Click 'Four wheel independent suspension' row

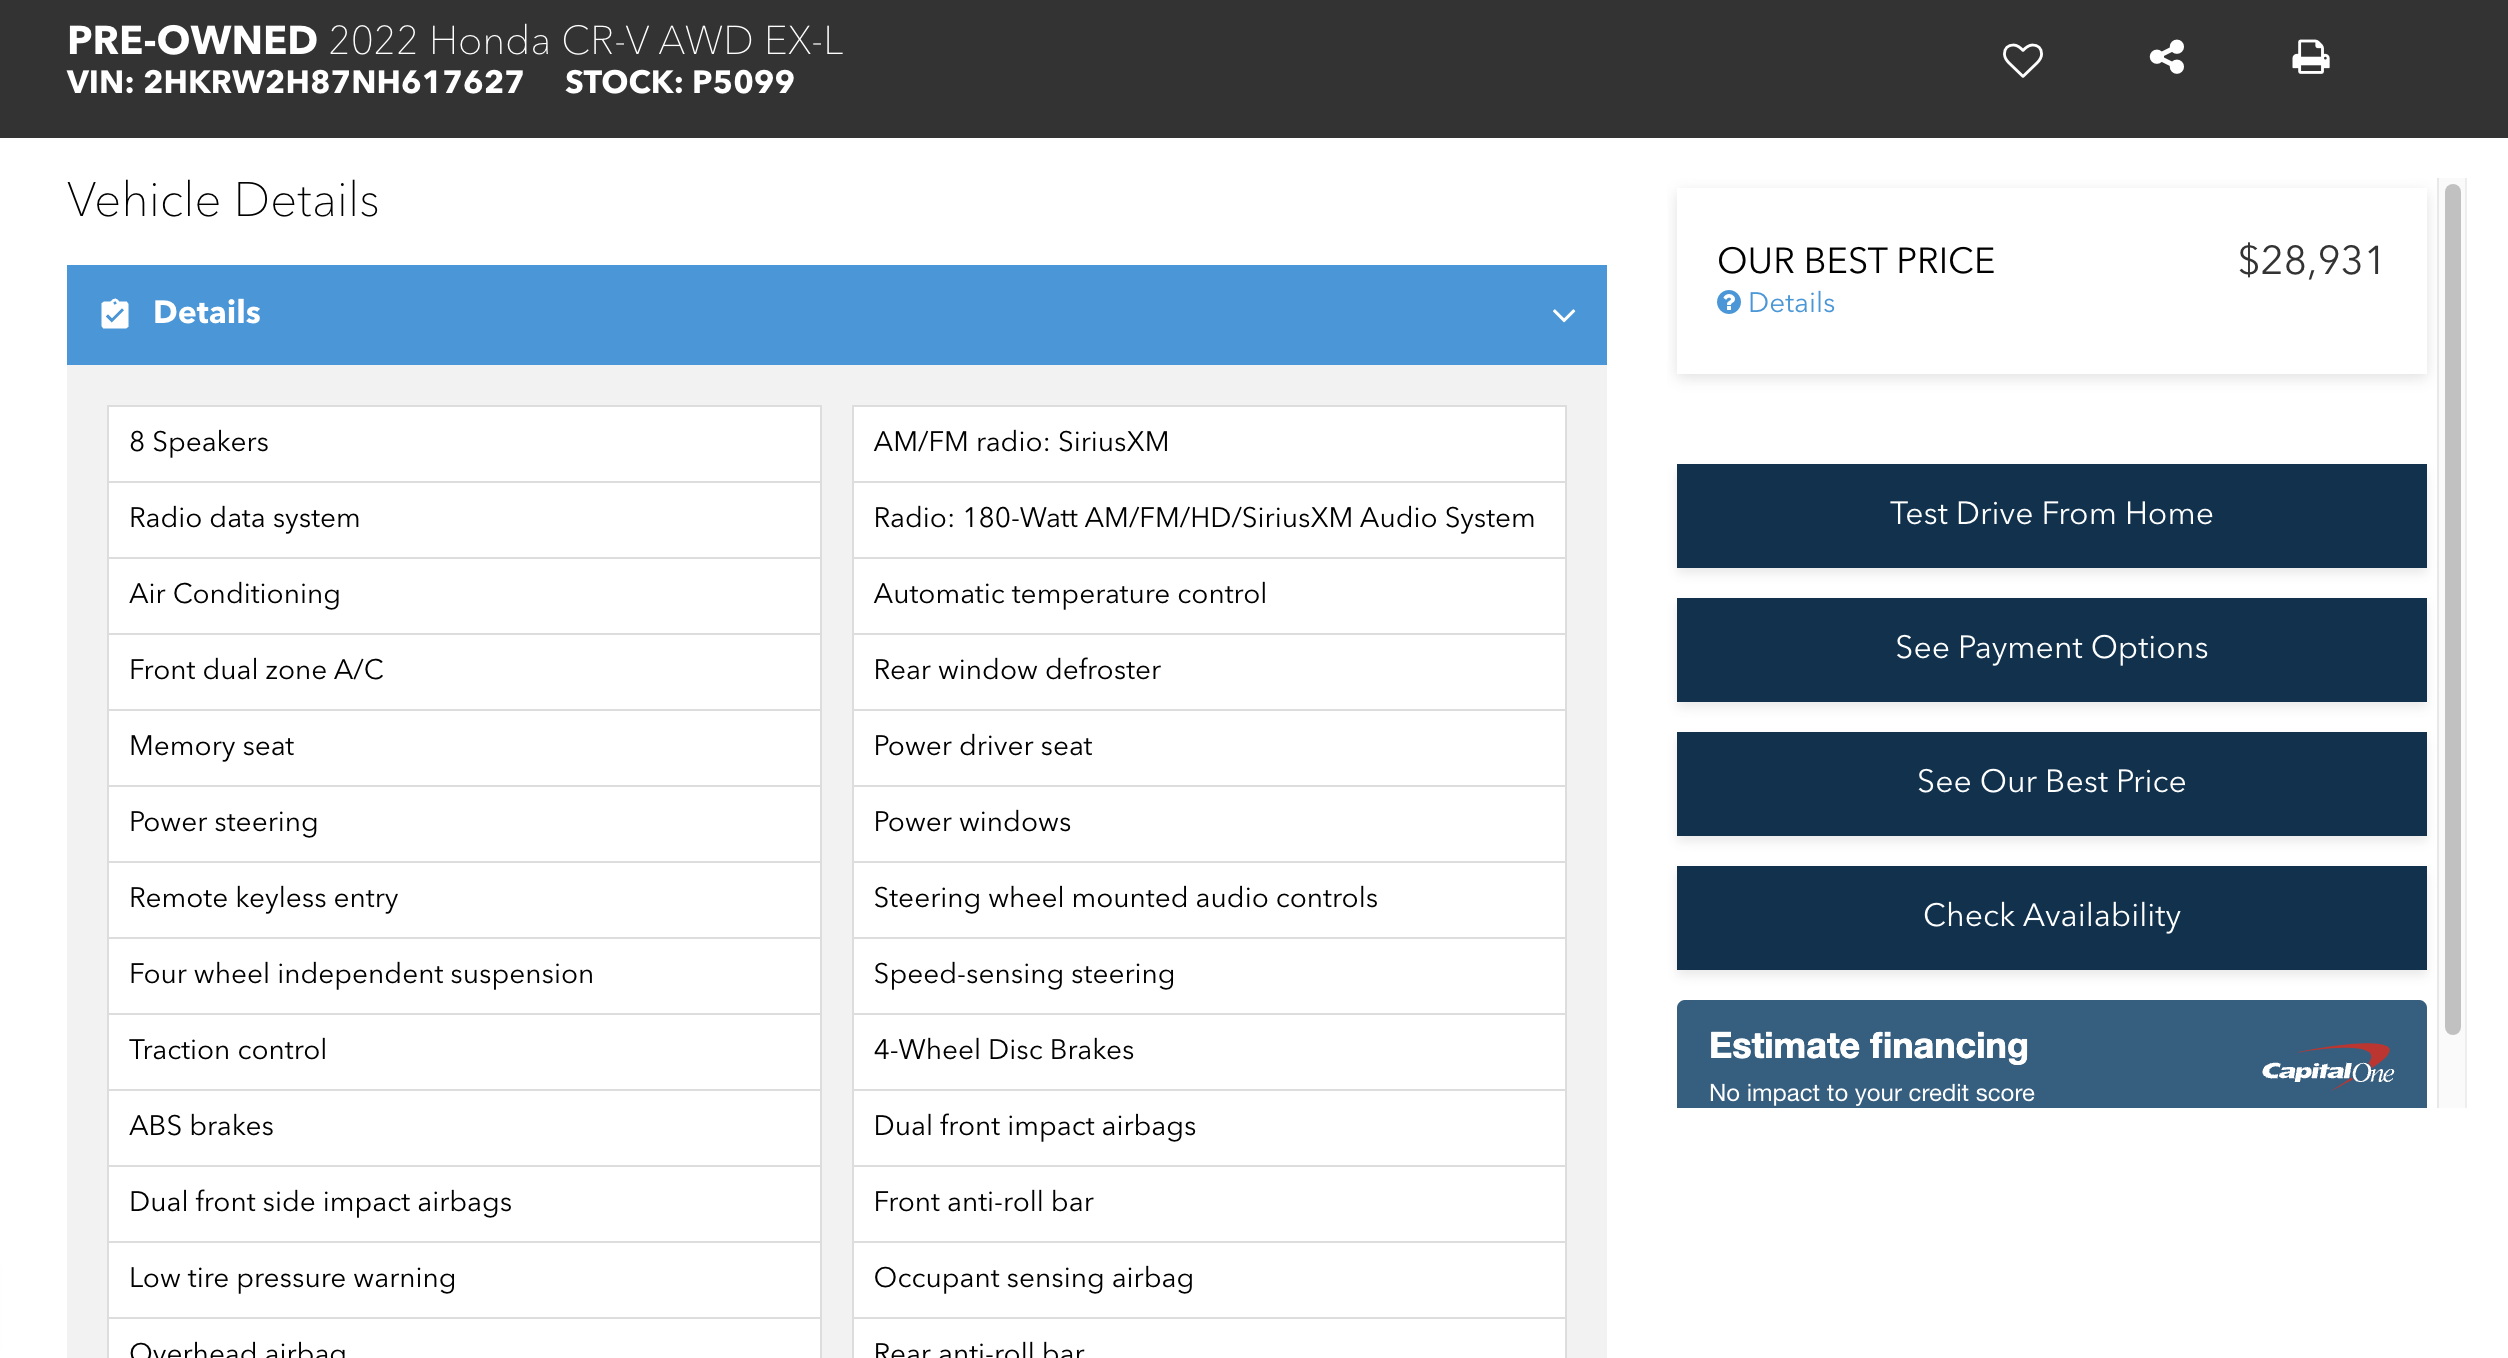(x=464, y=975)
